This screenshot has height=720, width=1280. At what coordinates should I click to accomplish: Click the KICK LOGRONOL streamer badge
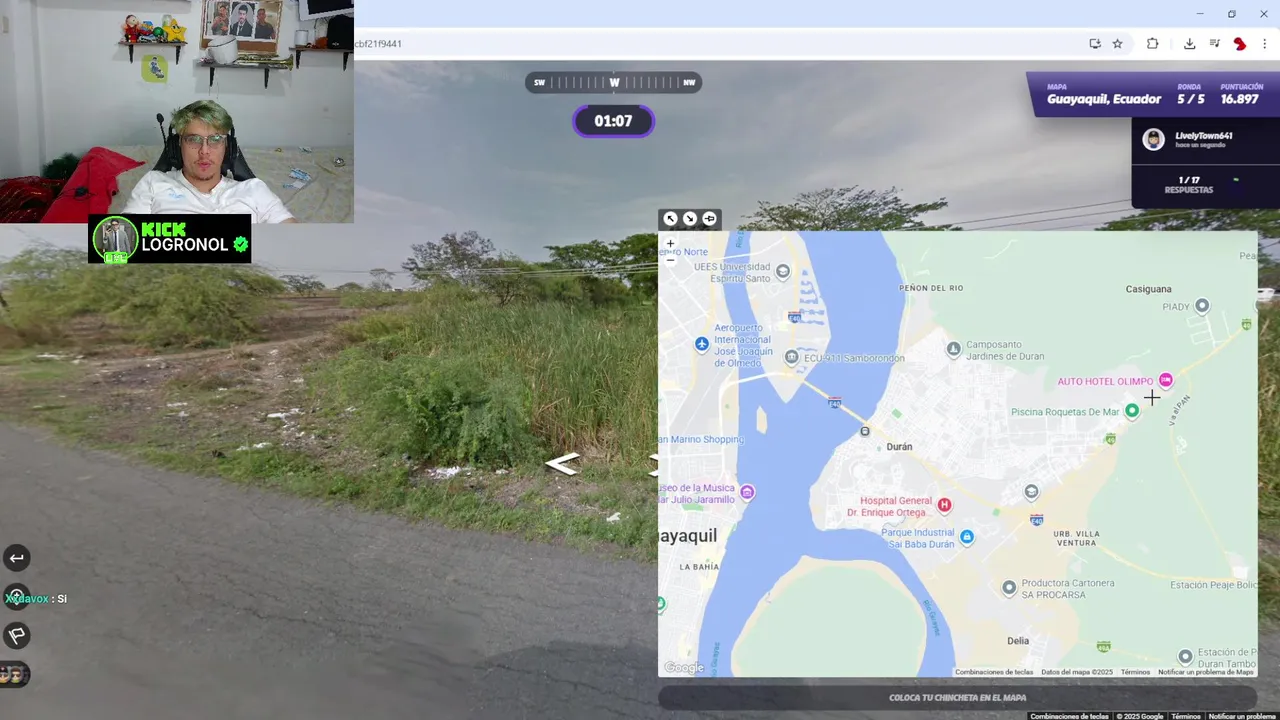[170, 240]
